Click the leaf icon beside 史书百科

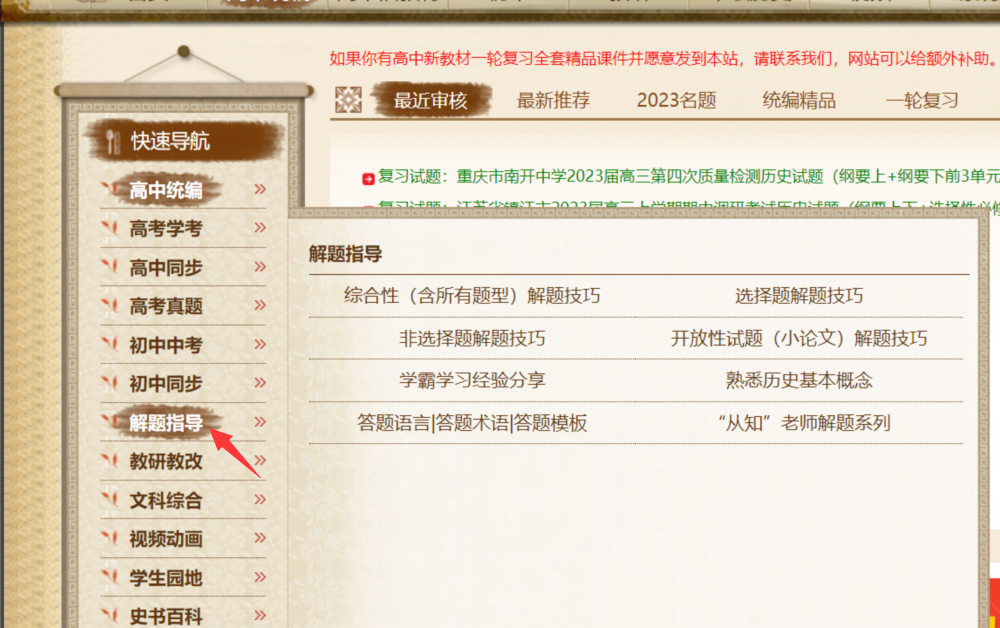coord(110,615)
